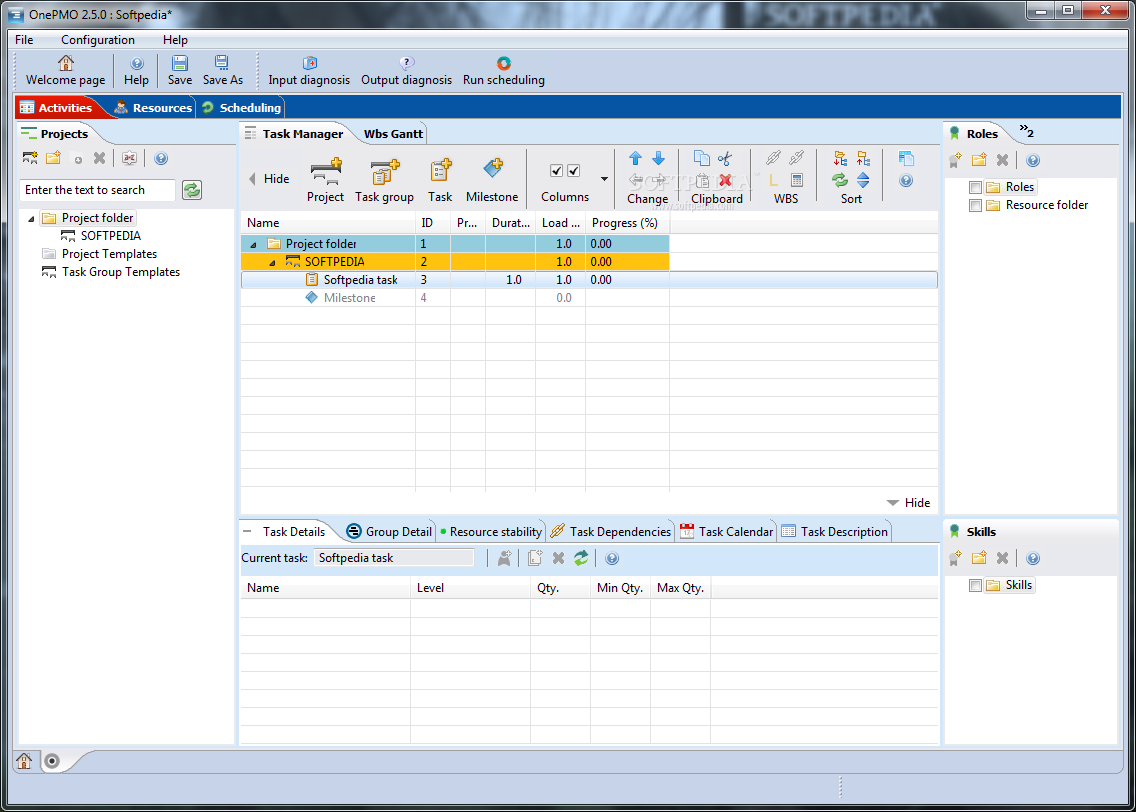Image resolution: width=1136 pixels, height=812 pixels.
Task: Open the Task Calendar tab
Action: pos(727,532)
